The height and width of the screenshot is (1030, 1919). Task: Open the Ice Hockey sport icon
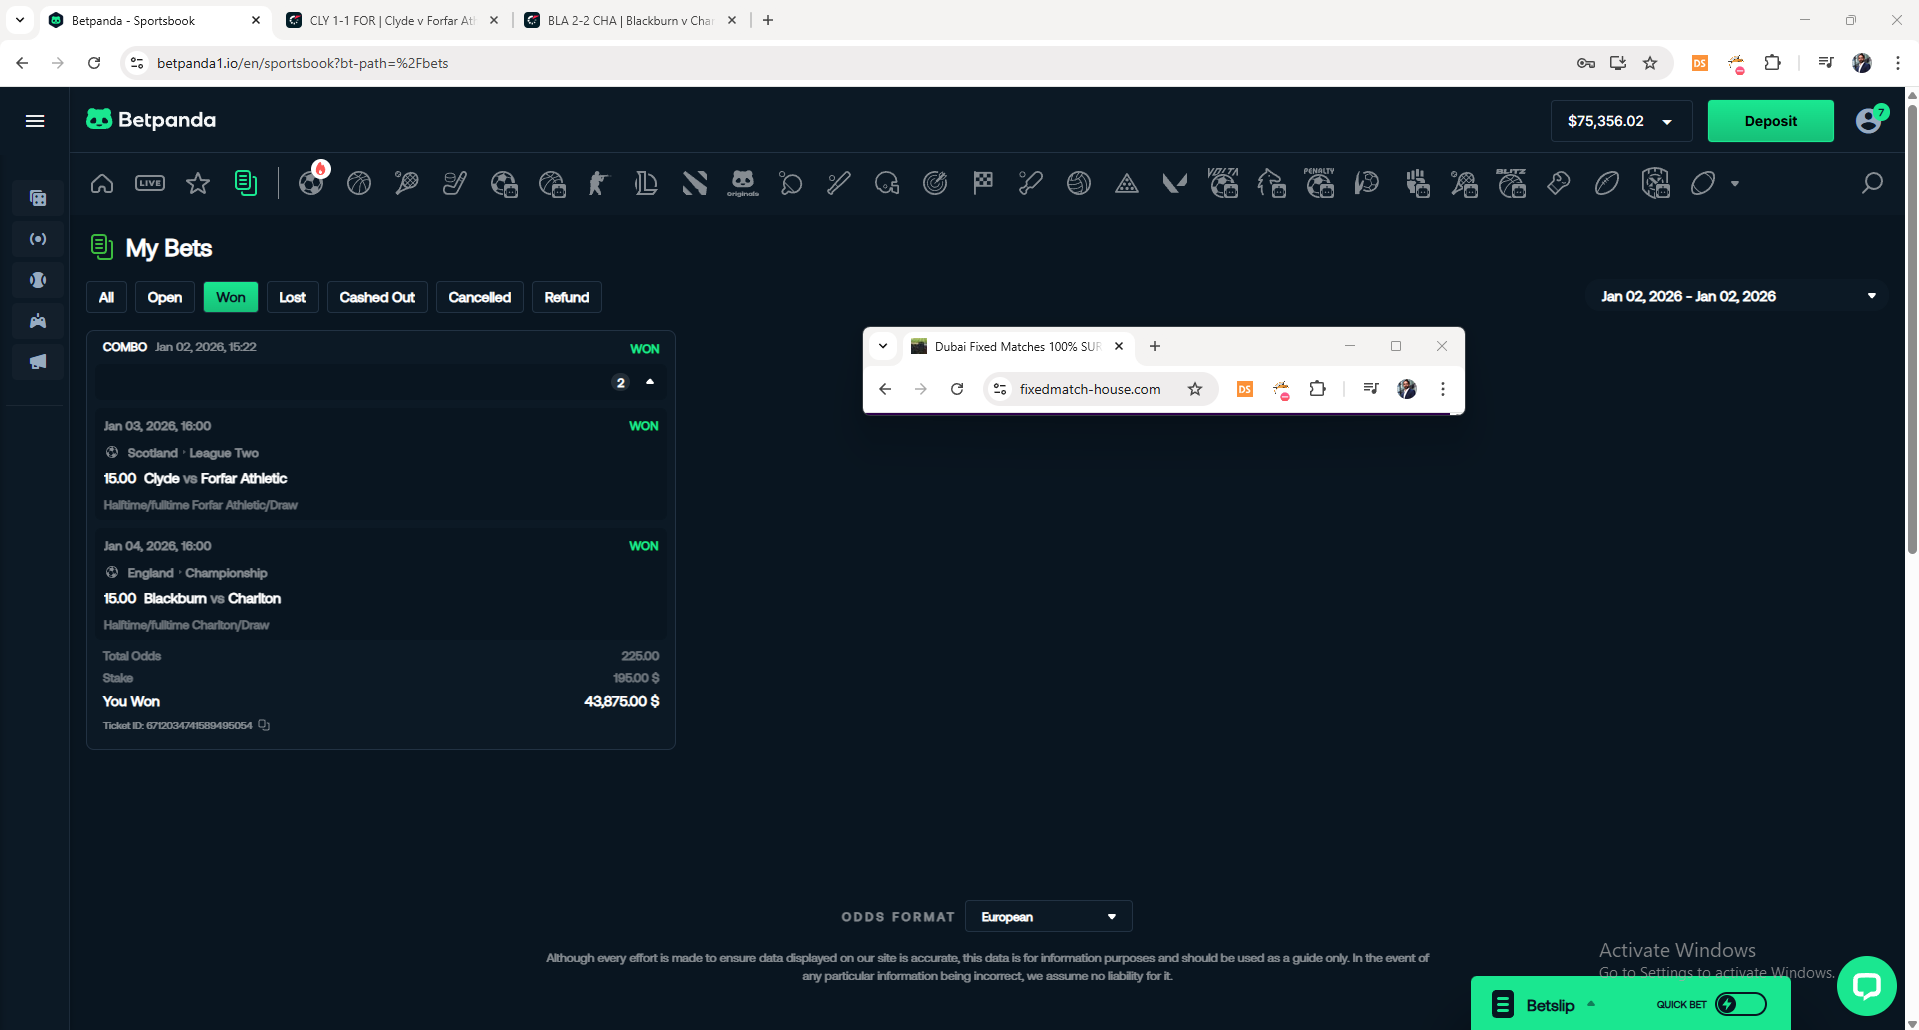click(x=455, y=183)
